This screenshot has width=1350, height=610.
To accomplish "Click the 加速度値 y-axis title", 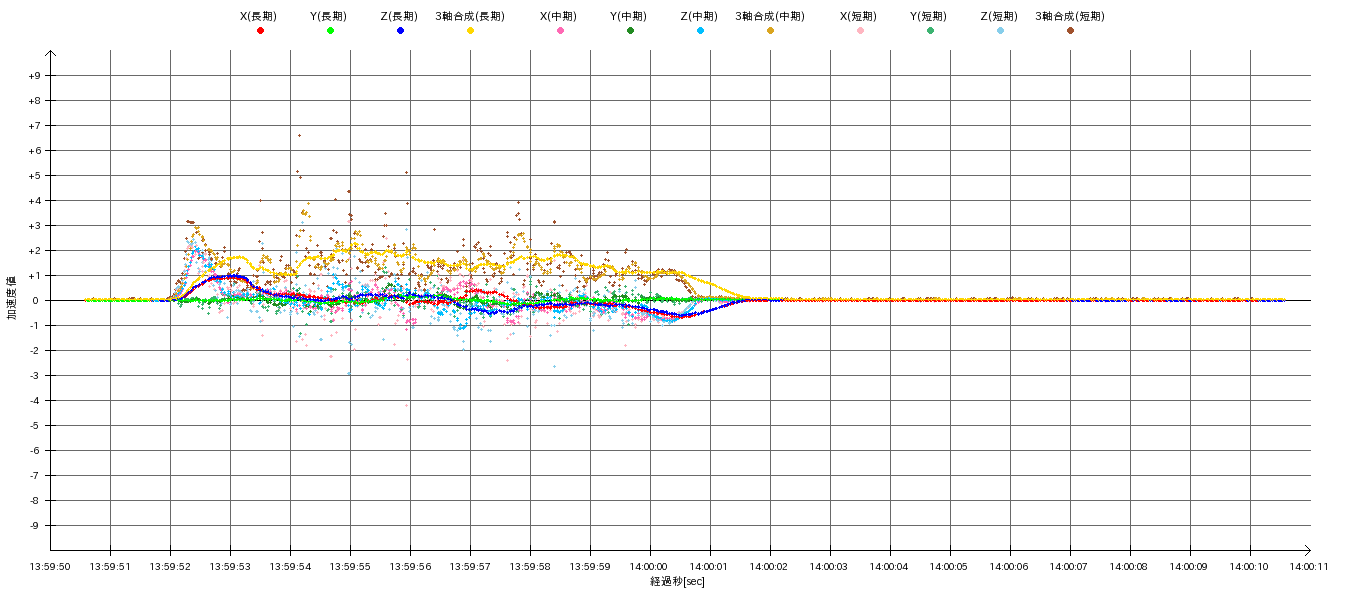I will pos(12,298).
